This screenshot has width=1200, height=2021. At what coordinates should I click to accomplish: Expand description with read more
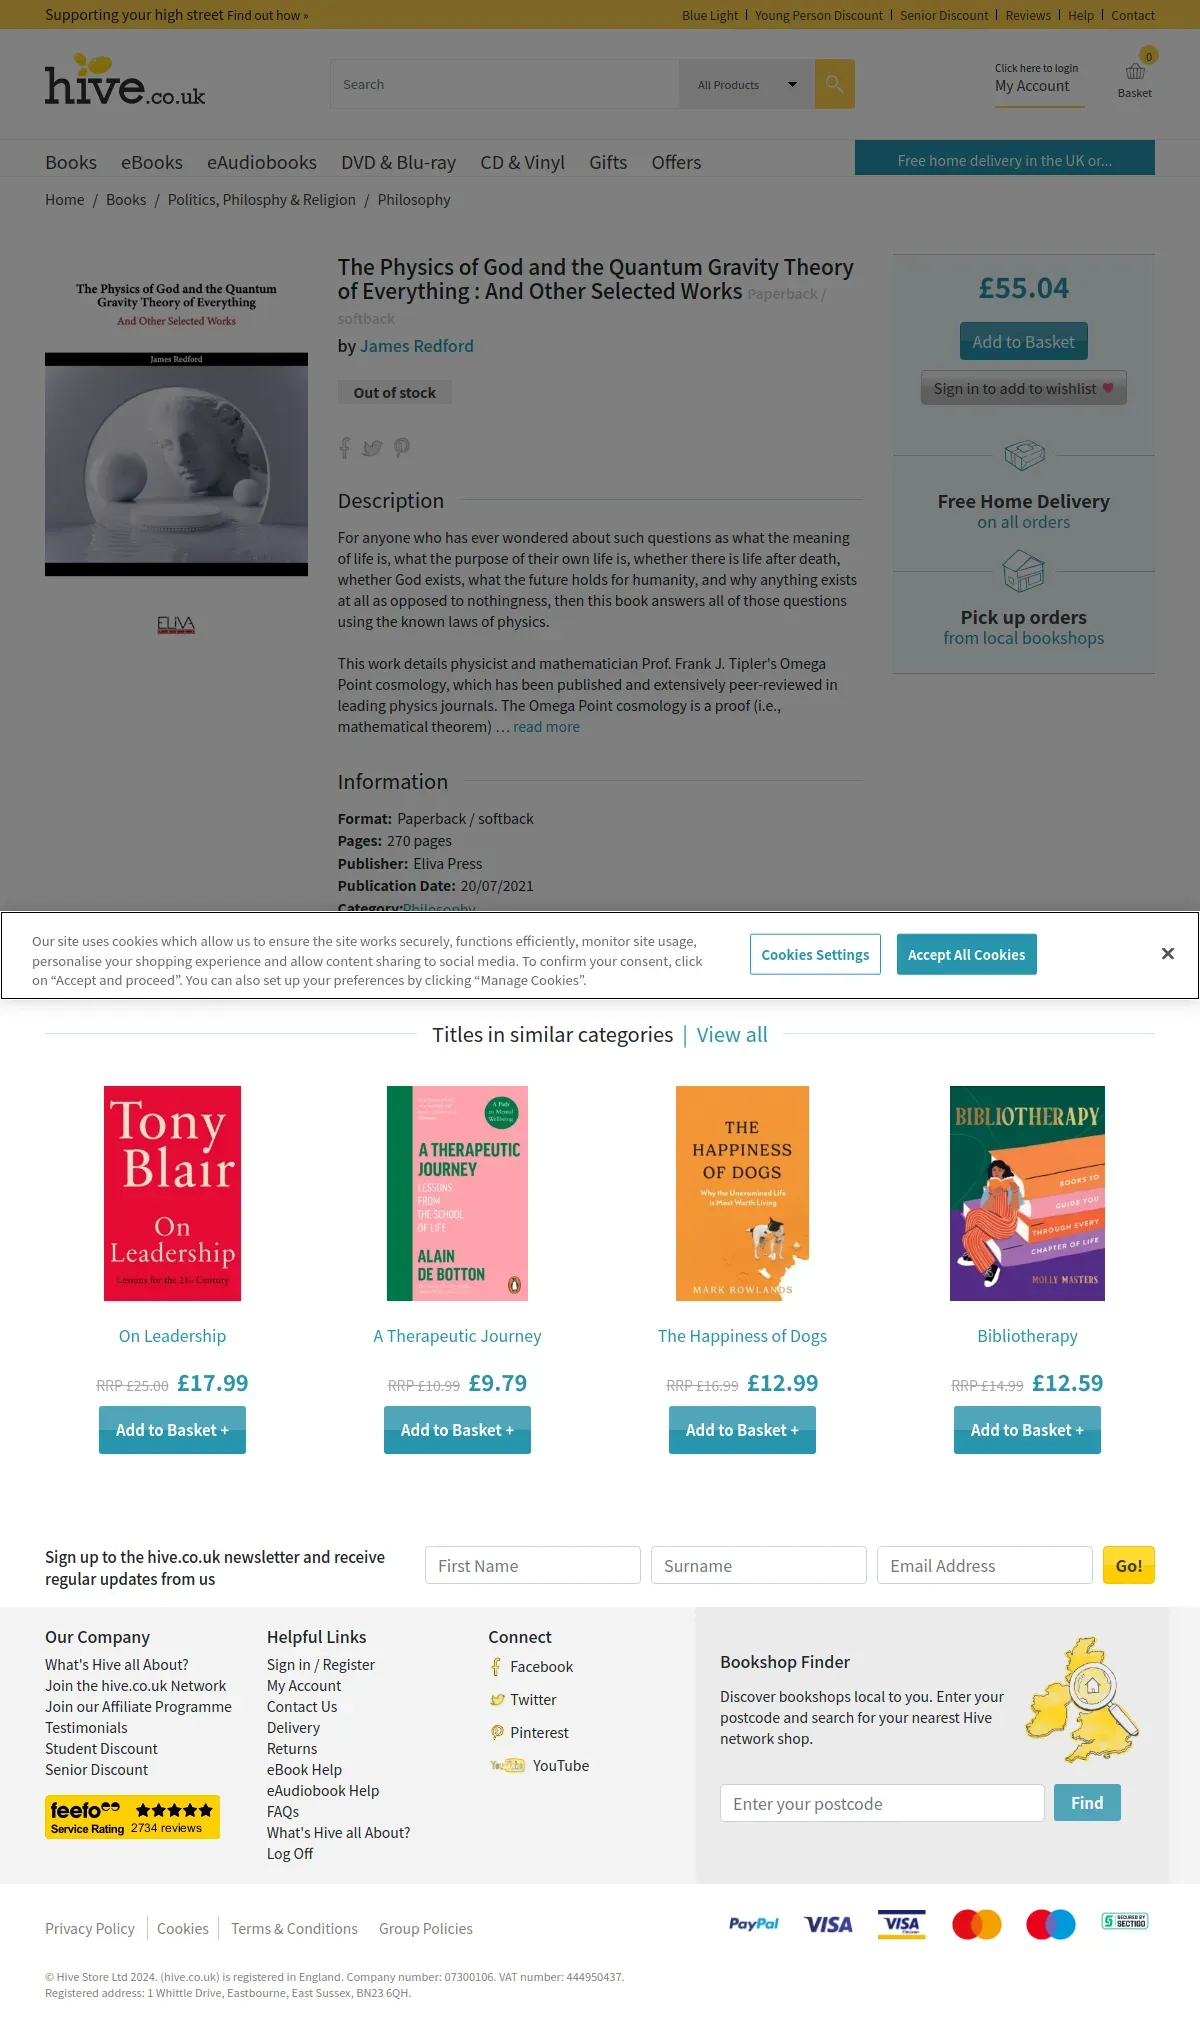546,727
